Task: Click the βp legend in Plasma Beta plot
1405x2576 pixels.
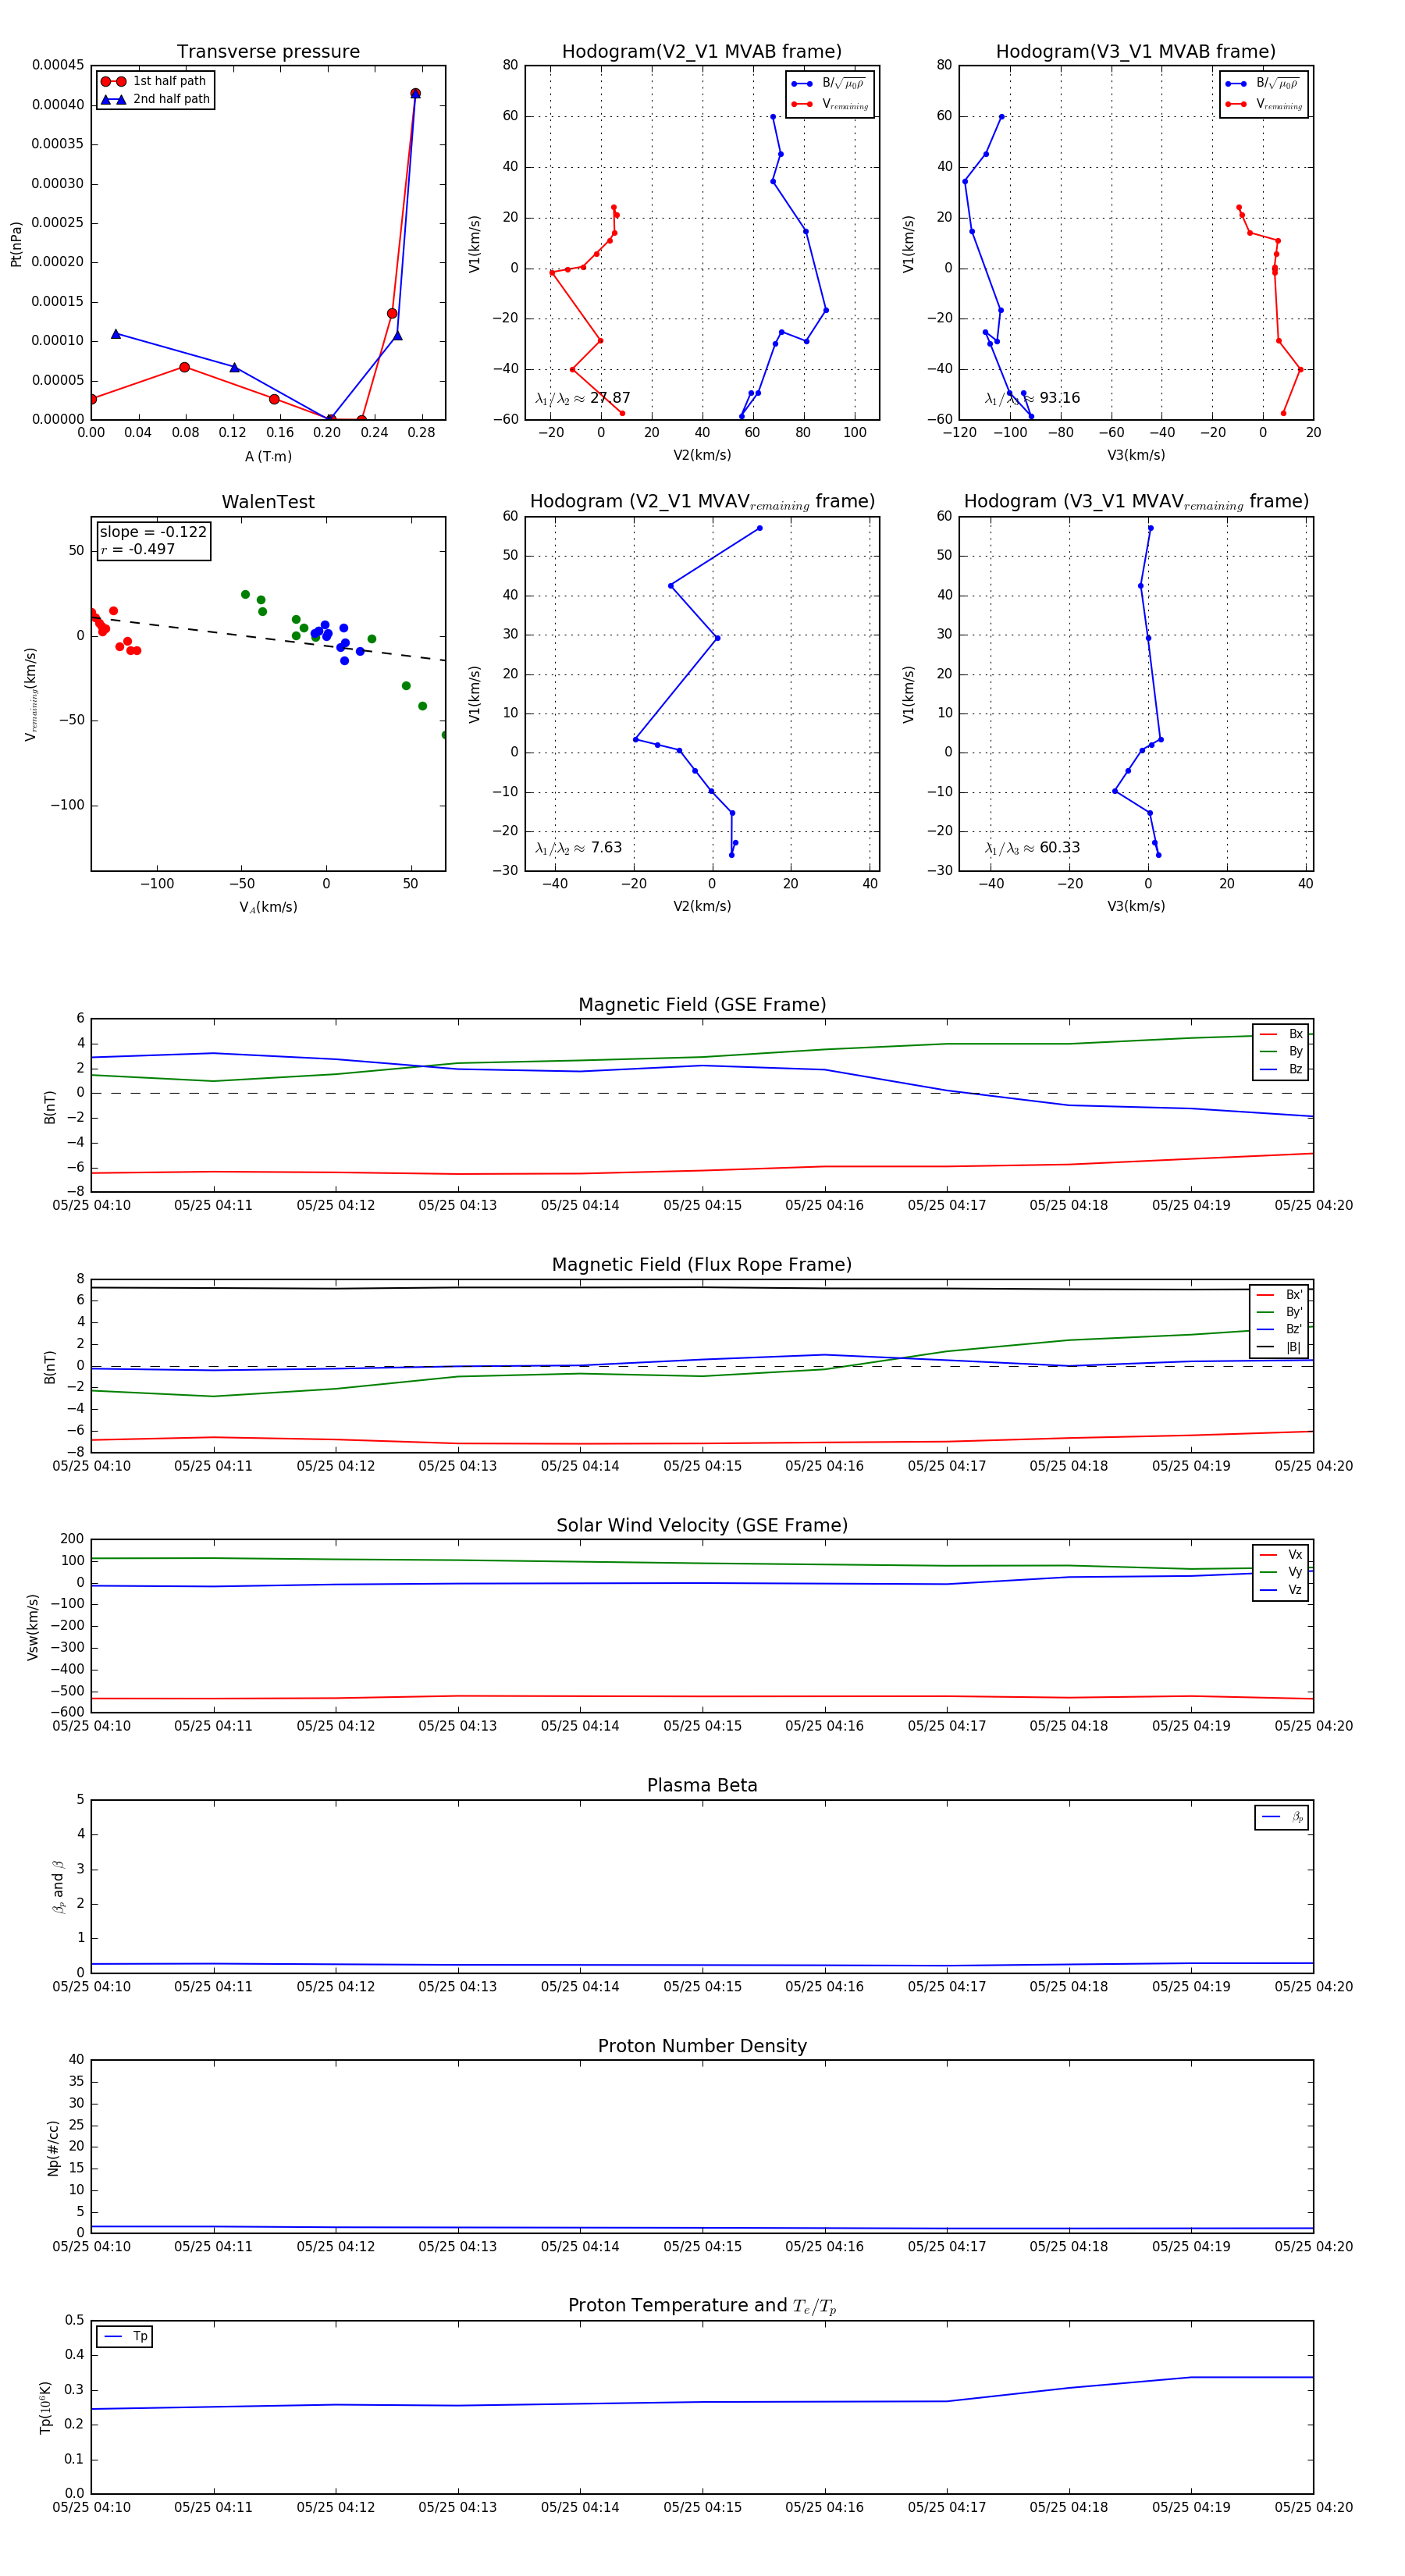Action: (1282, 1817)
